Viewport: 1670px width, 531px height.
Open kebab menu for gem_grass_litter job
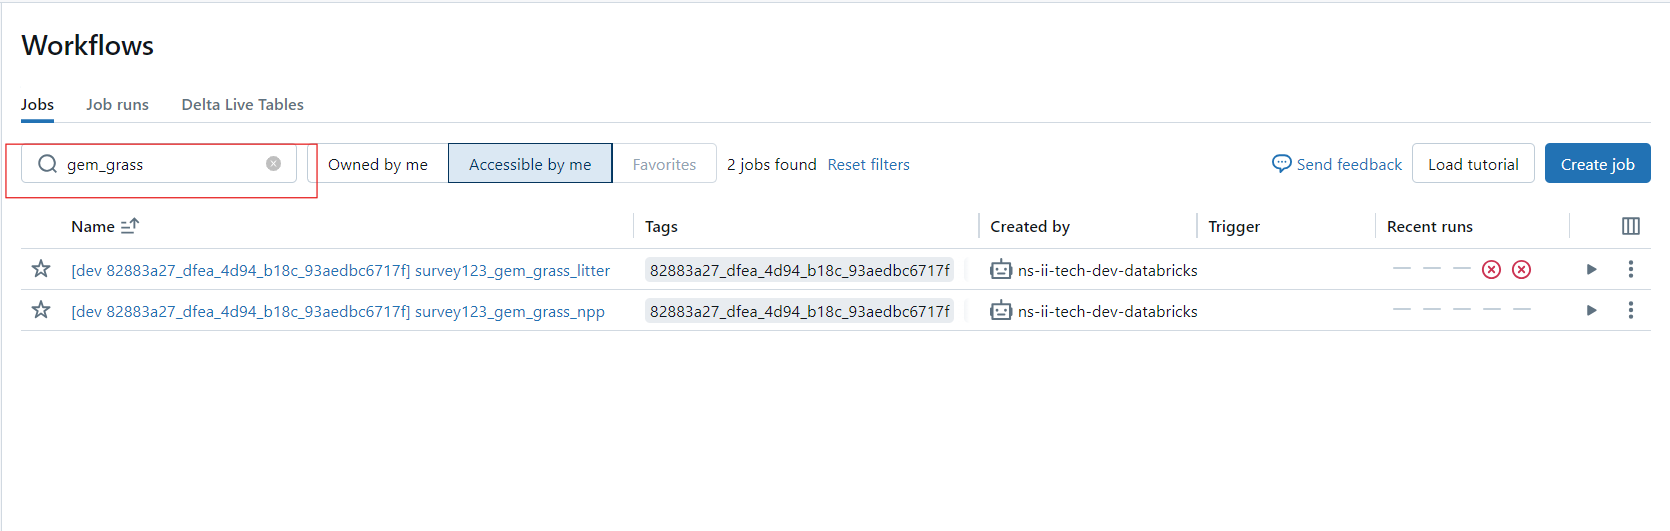(1630, 269)
